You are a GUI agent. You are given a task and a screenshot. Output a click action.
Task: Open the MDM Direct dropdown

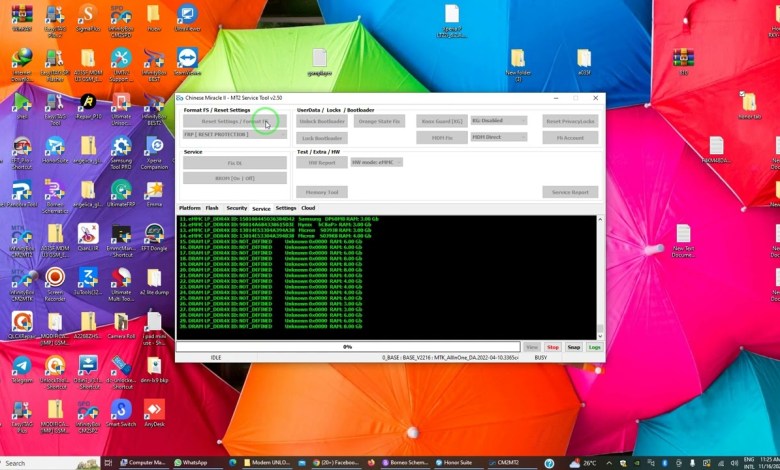click(x=497, y=136)
